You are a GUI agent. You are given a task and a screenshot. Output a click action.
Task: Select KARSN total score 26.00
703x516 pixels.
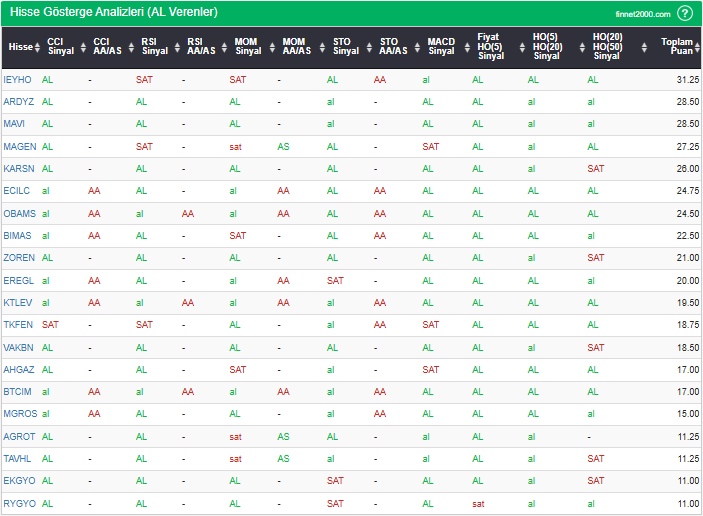pyautogui.click(x=688, y=169)
